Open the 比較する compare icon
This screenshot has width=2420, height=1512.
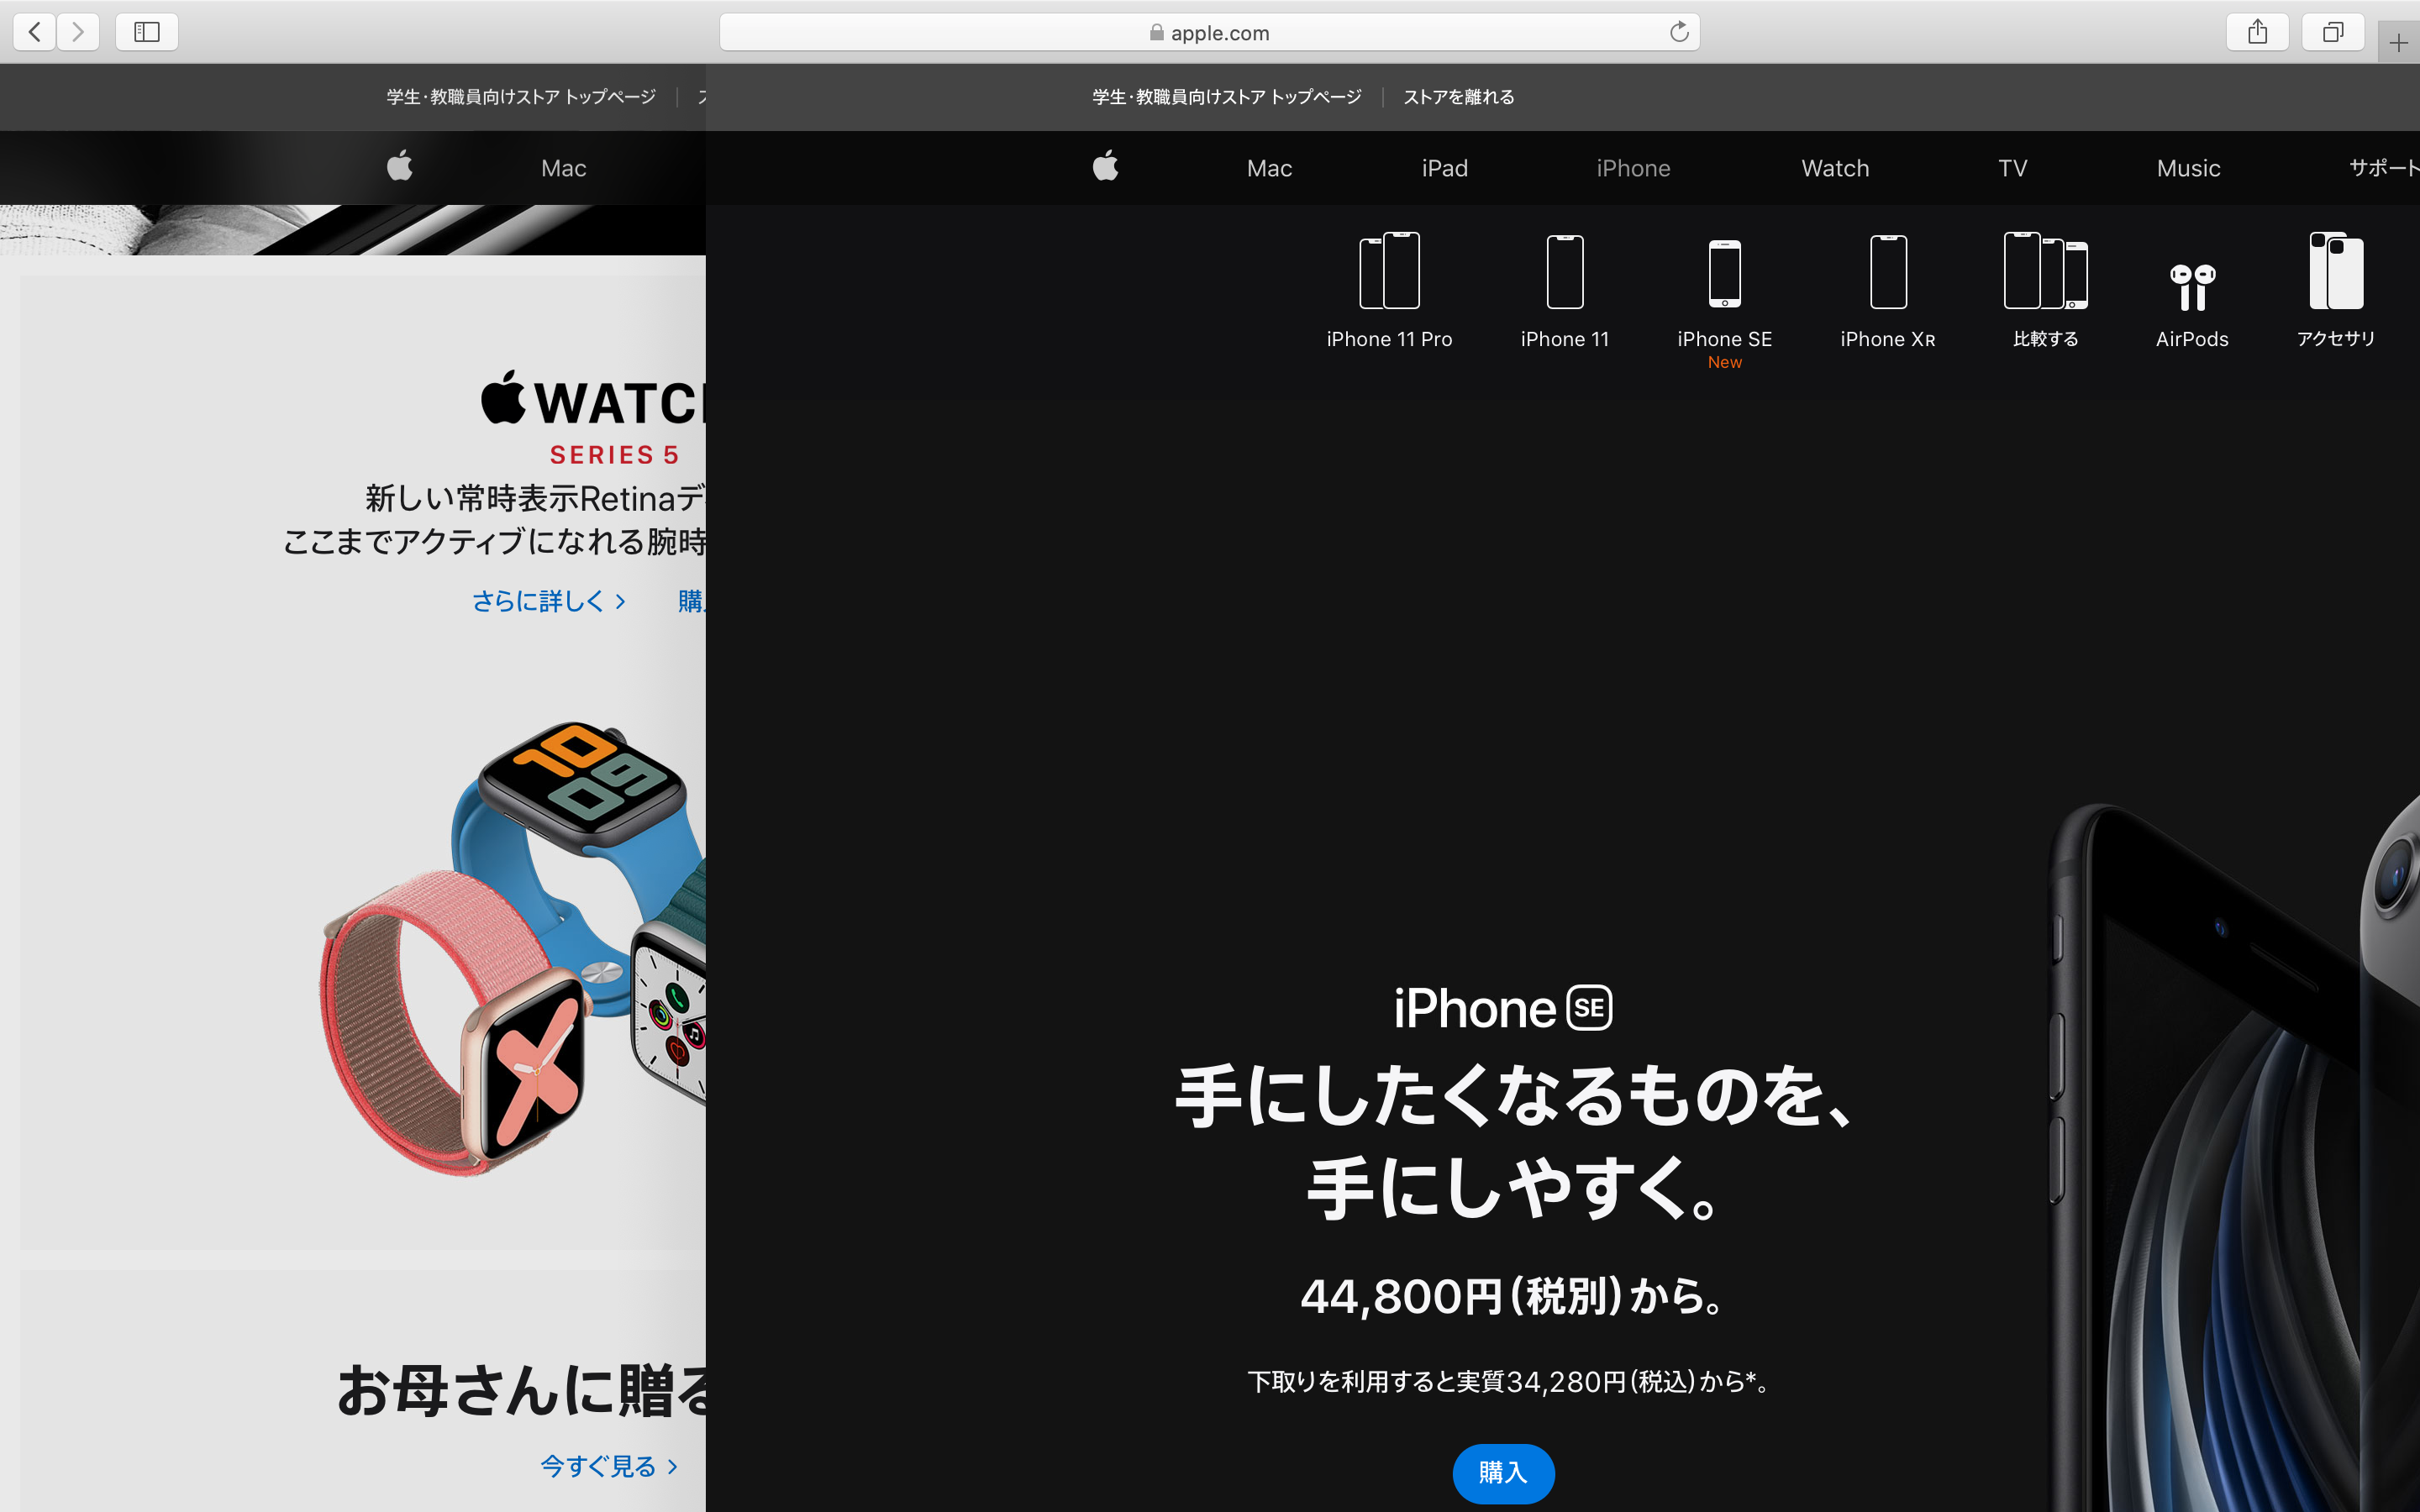[x=2045, y=290]
